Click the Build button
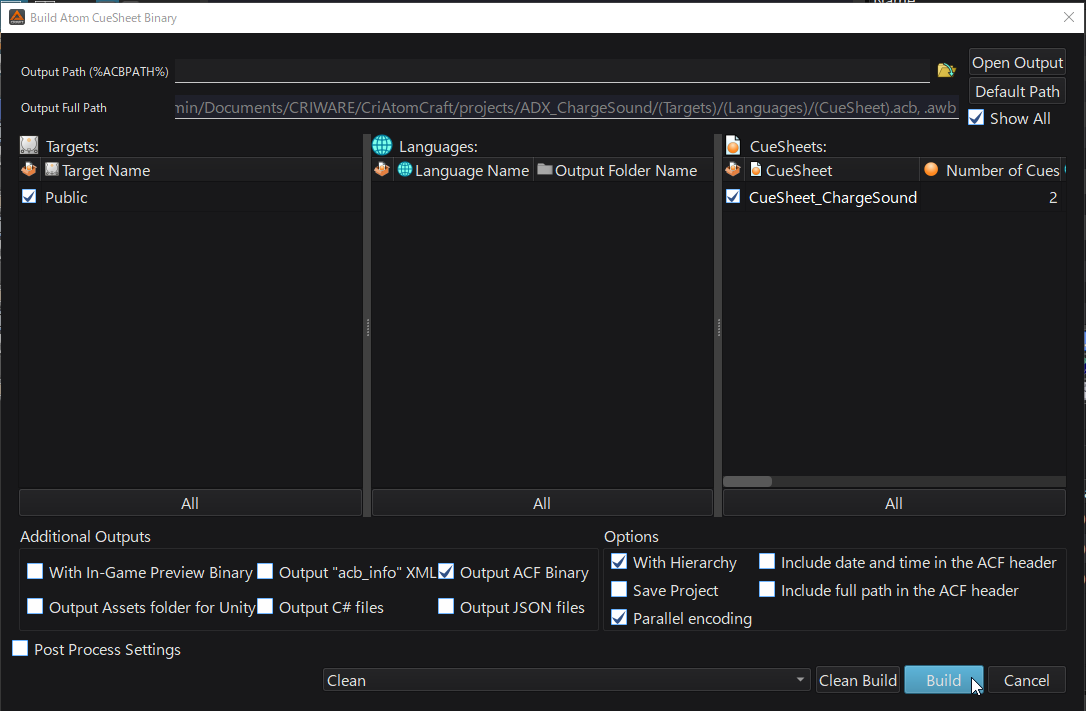The height and width of the screenshot is (711, 1086). tap(943, 680)
